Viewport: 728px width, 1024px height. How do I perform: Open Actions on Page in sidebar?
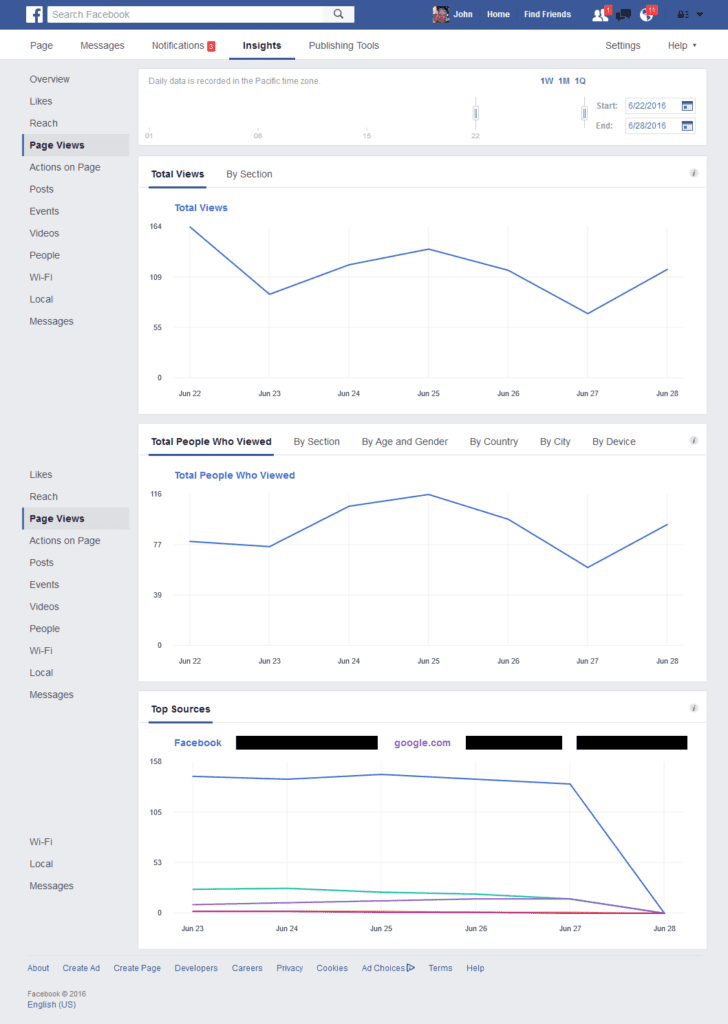pyautogui.click(x=65, y=167)
